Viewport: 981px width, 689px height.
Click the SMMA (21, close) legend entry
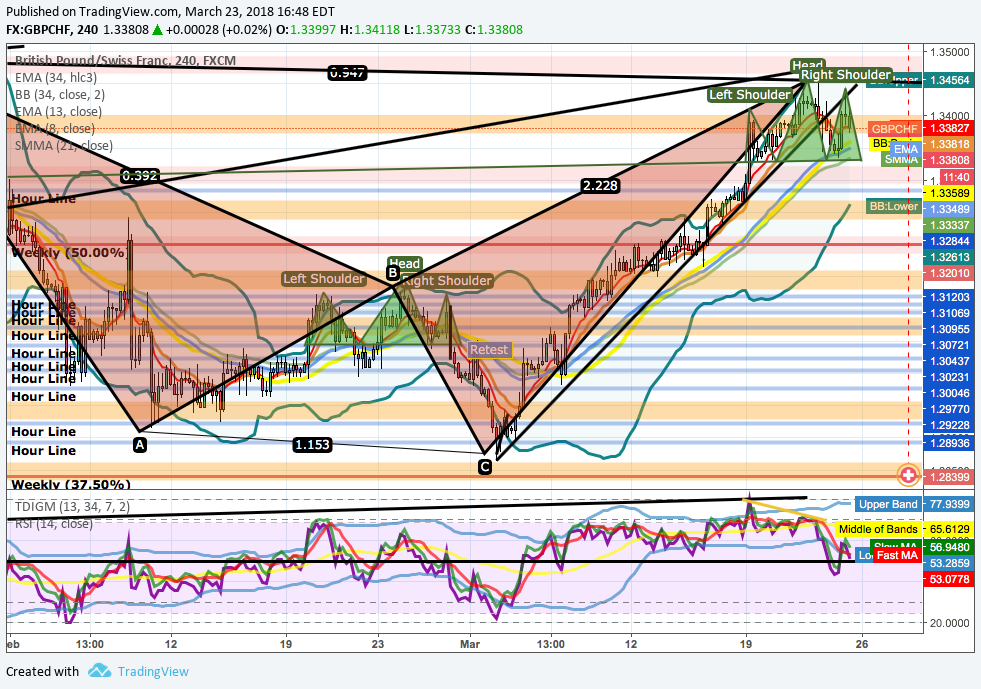click(64, 146)
